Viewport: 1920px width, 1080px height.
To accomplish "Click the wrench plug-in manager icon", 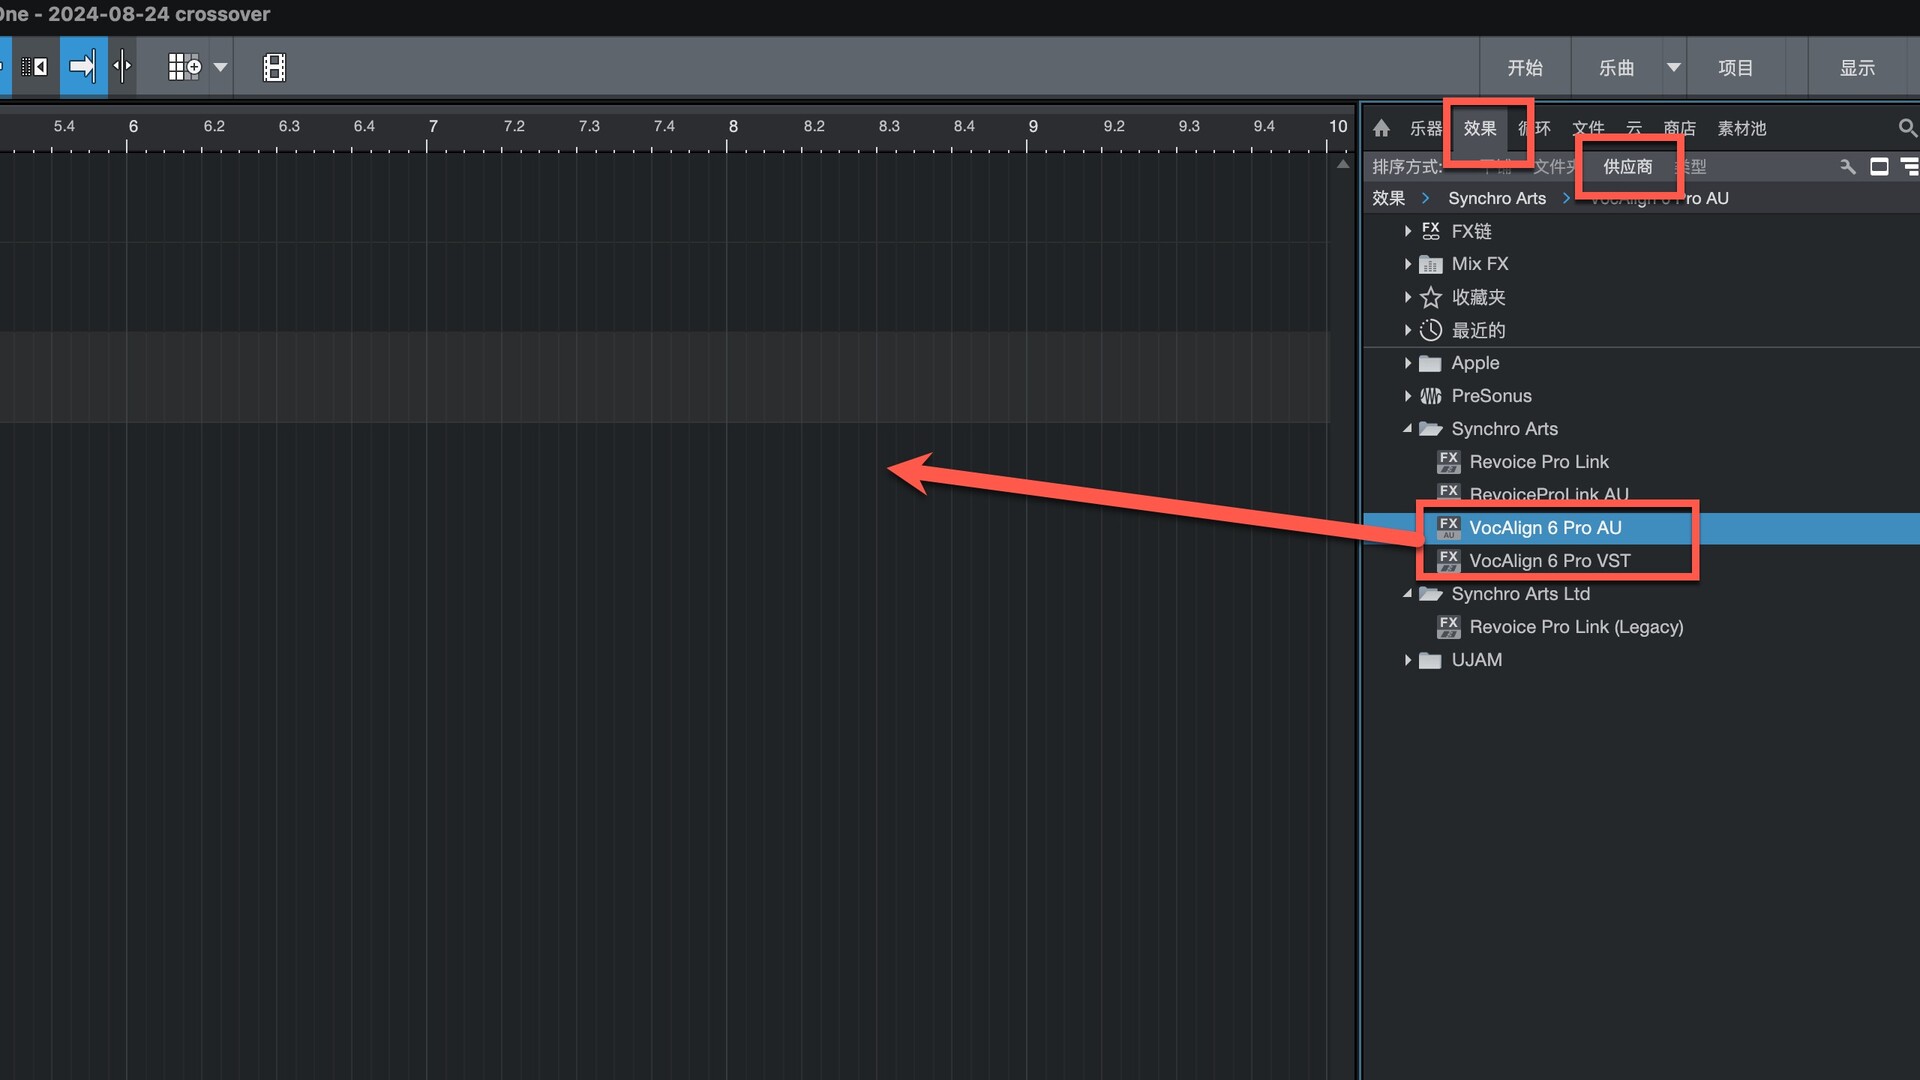I will [x=1847, y=167].
